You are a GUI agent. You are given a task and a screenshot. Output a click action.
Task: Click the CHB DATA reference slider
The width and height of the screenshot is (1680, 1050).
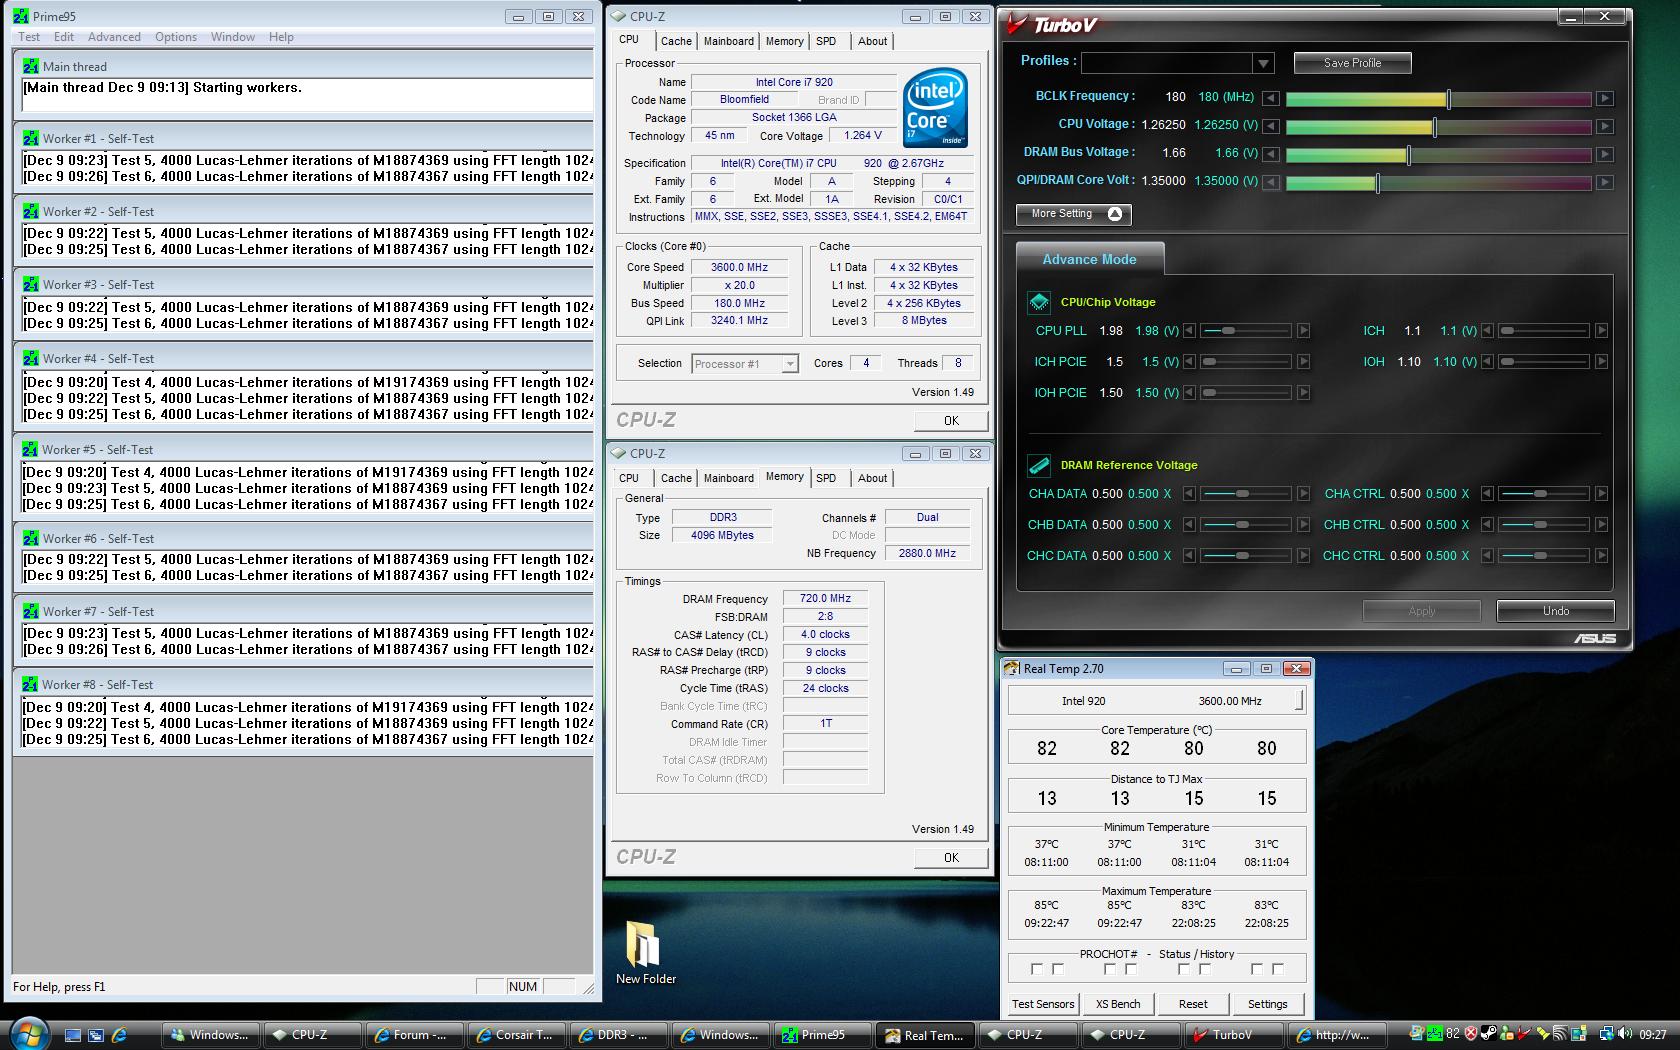click(x=1246, y=525)
